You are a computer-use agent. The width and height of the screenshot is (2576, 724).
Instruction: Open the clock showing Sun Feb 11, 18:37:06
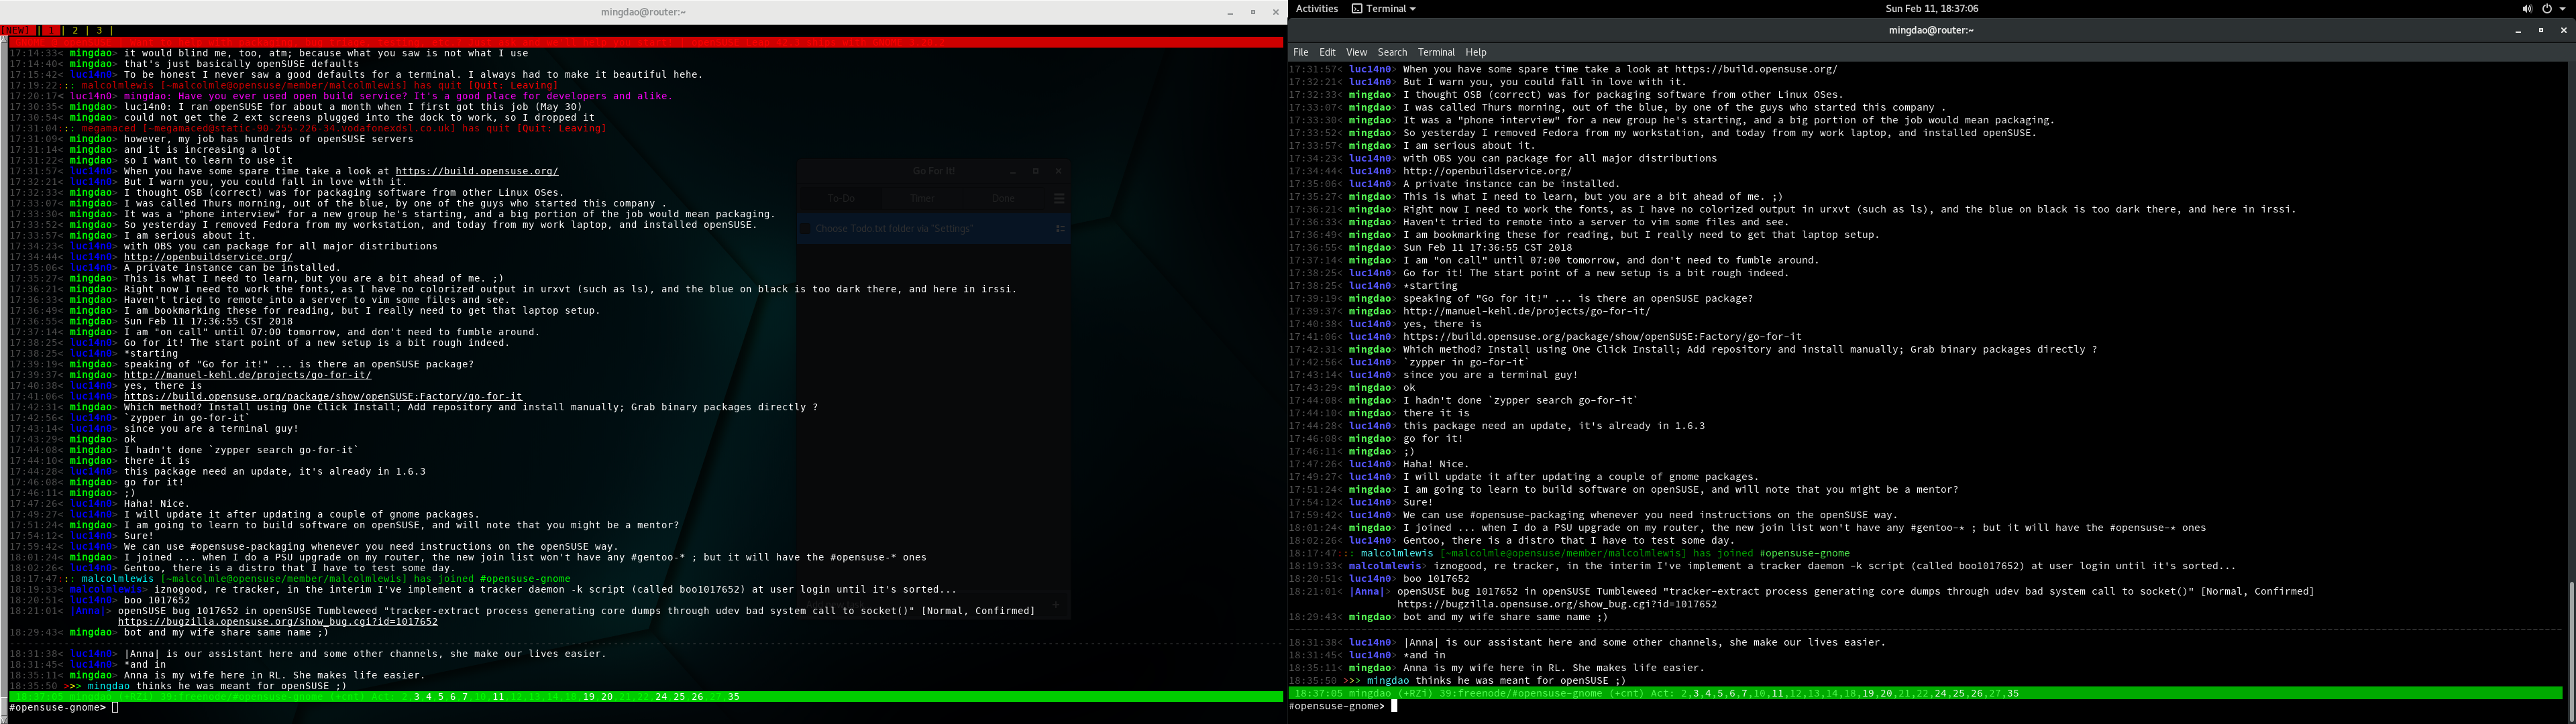pyautogui.click(x=1931, y=8)
